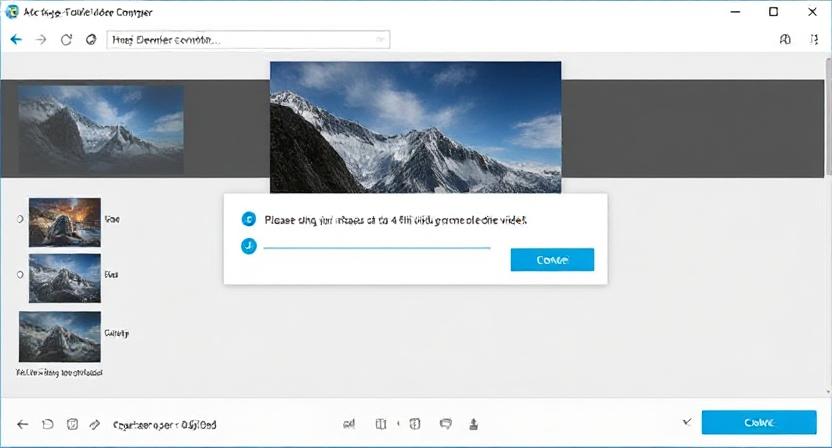
Task: Open the address bar dropdown arrow
Action: tap(380, 40)
